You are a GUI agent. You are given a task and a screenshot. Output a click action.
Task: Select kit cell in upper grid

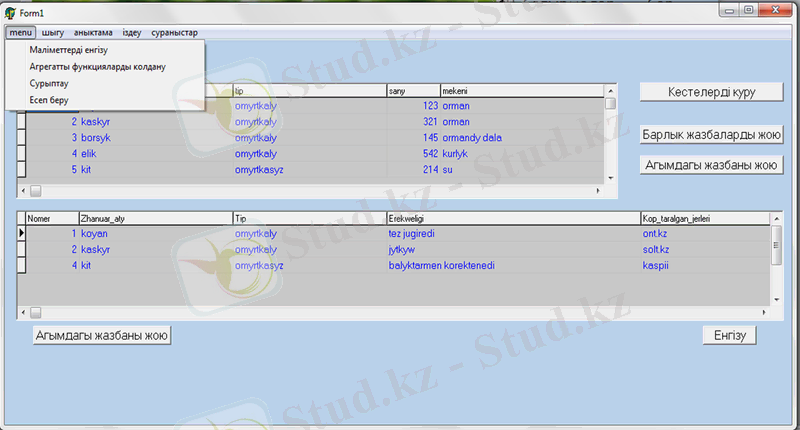click(x=156, y=169)
